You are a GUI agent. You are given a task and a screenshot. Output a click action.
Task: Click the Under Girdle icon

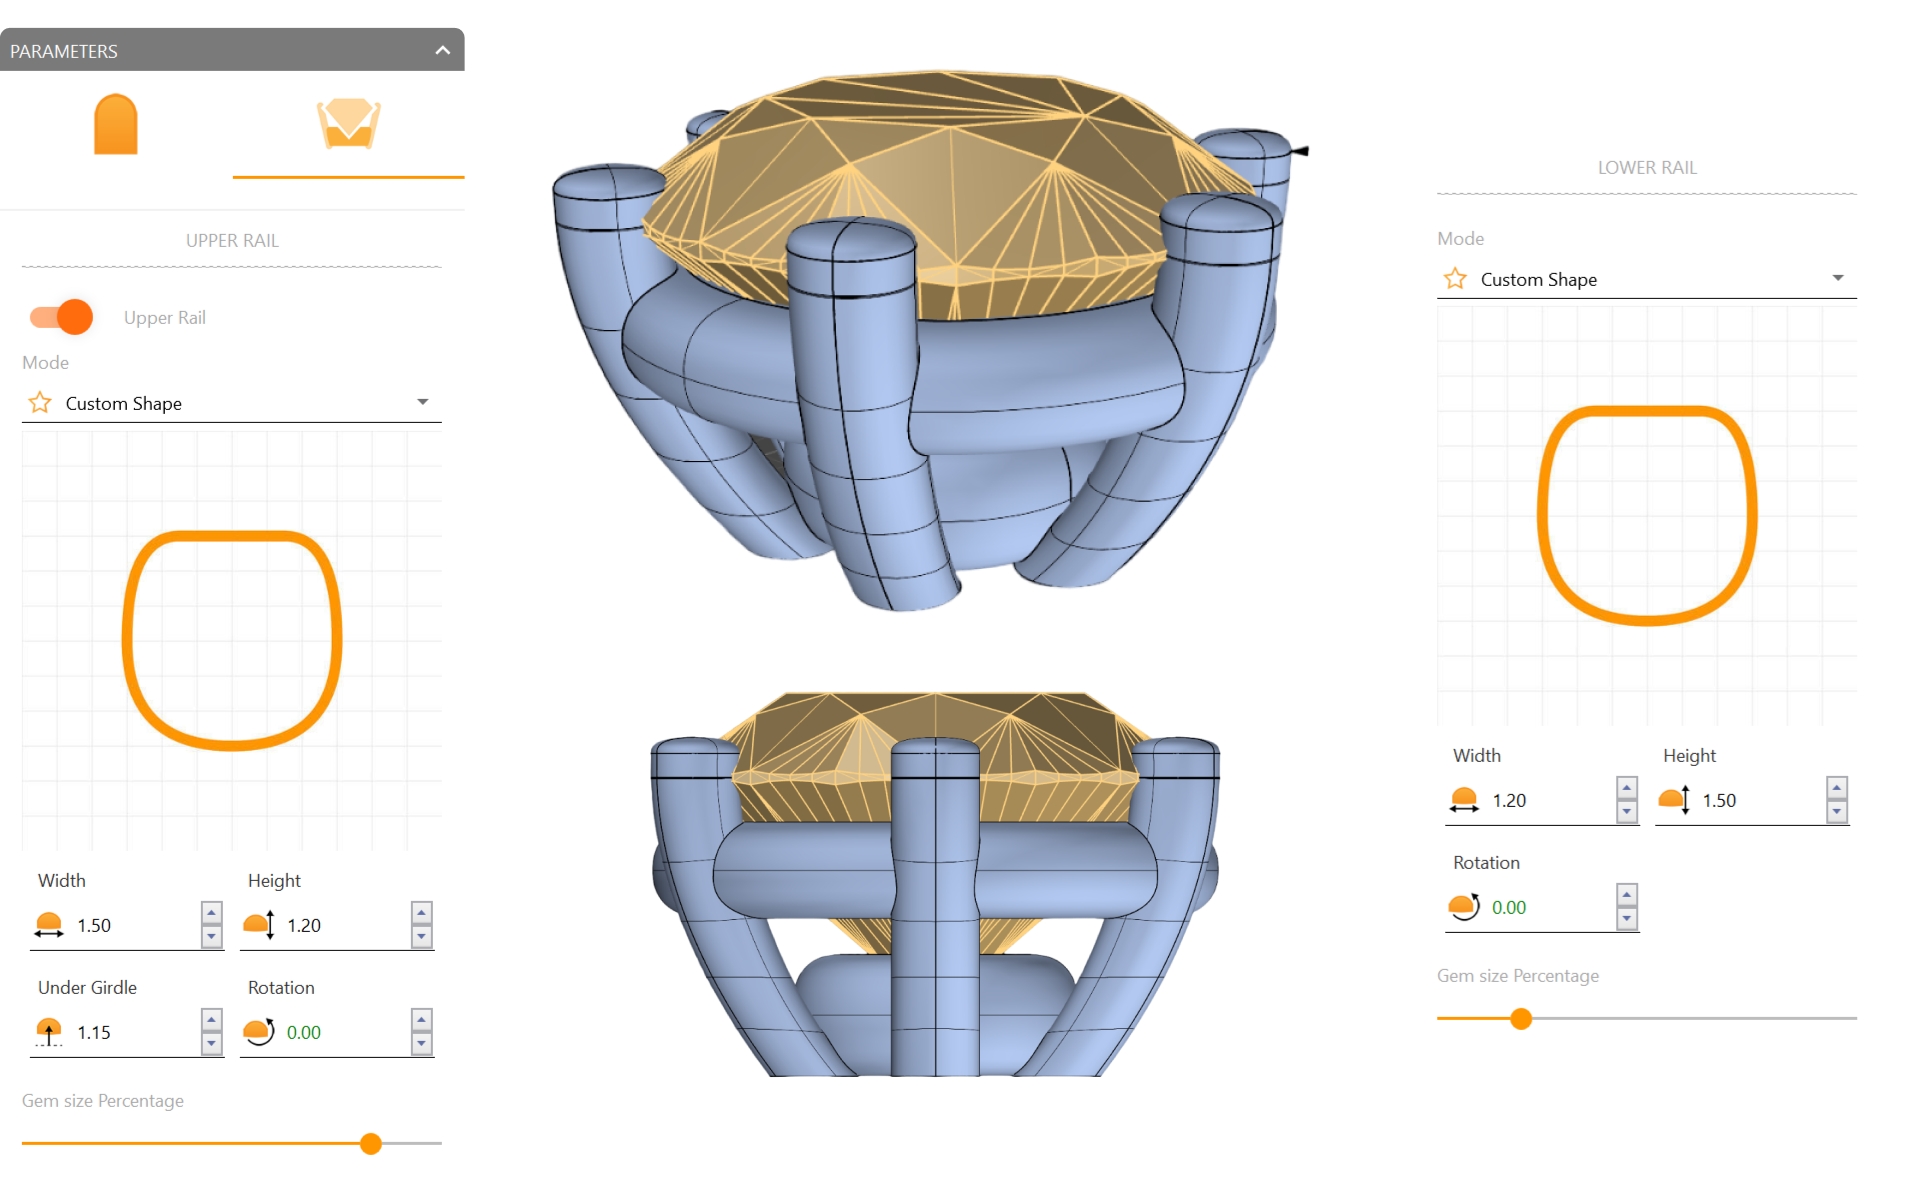point(48,1032)
